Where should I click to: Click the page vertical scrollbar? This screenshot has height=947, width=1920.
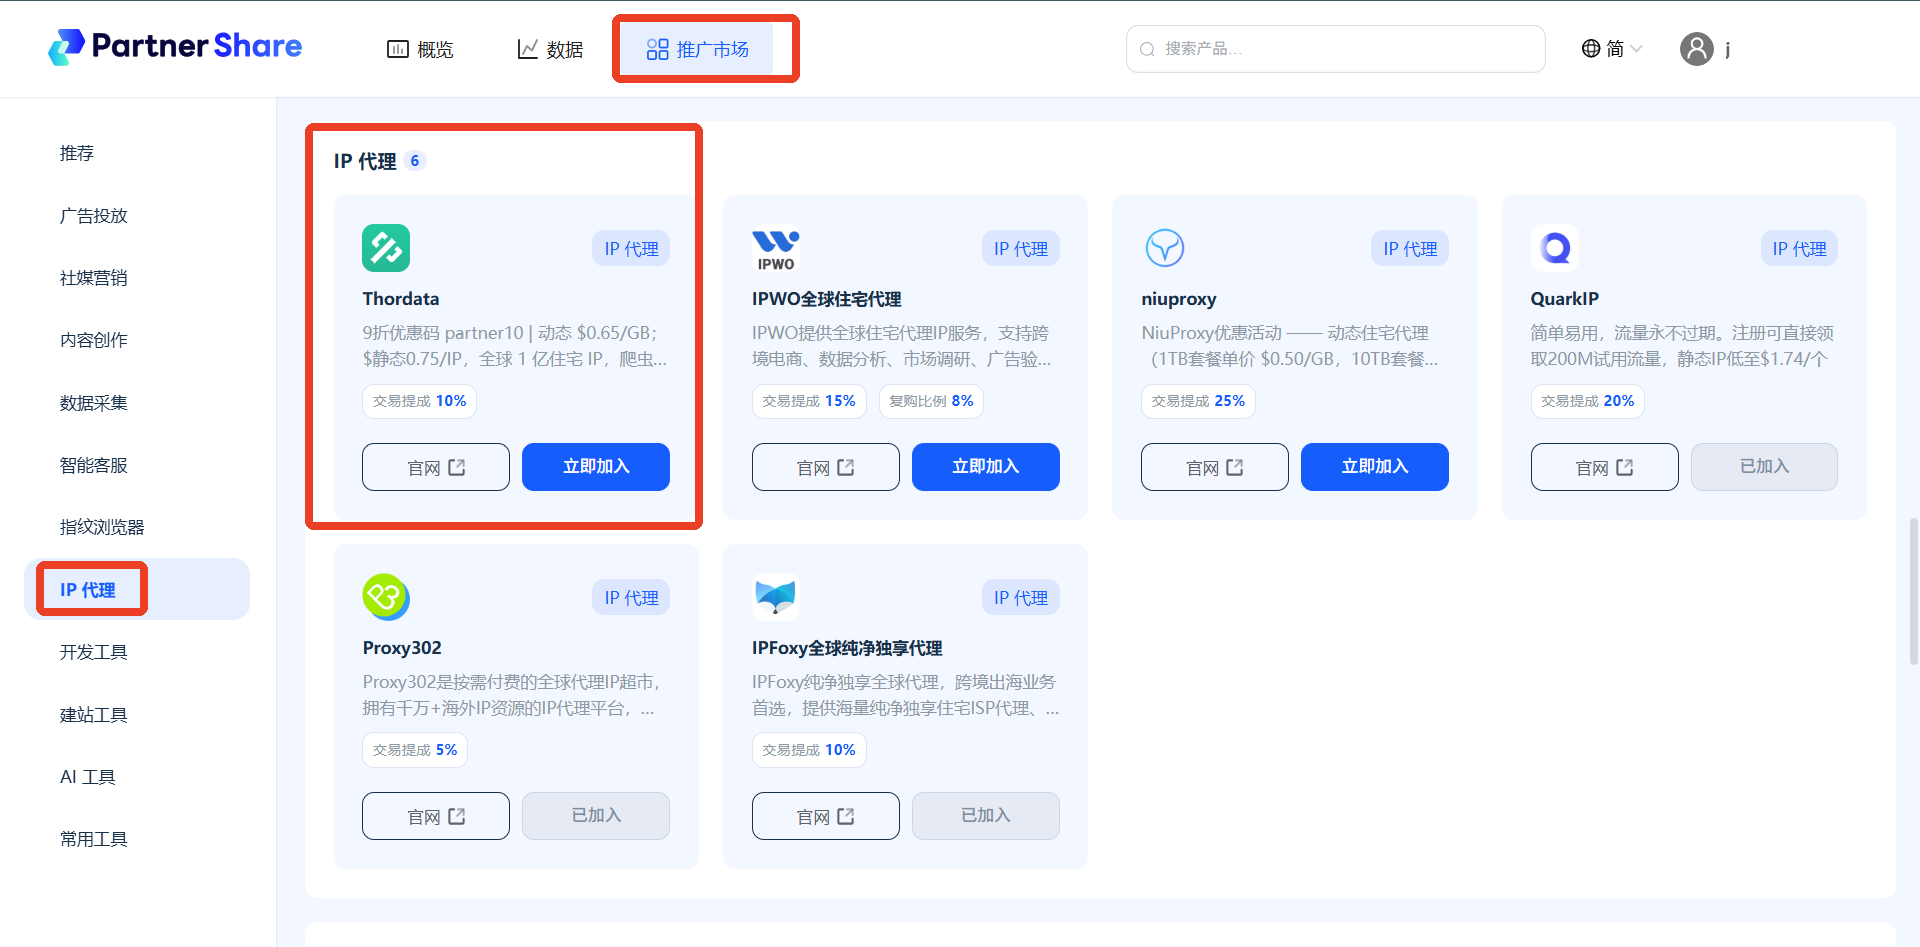point(1913,590)
